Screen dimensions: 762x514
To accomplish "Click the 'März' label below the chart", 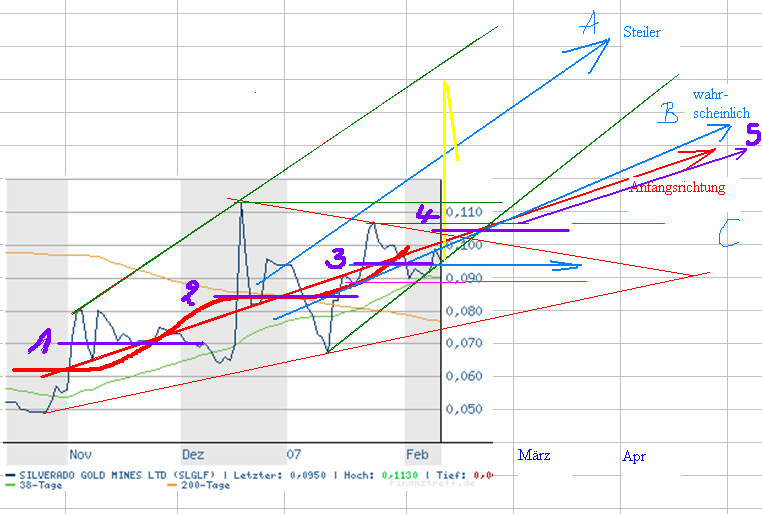I will (x=534, y=455).
